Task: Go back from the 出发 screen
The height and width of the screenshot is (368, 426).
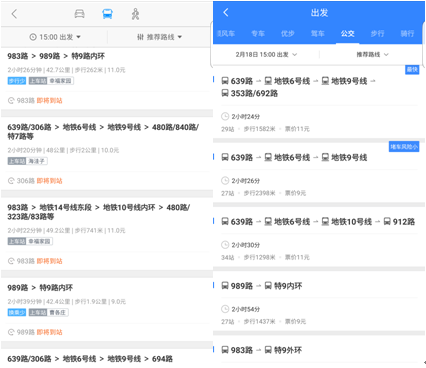Action: click(x=226, y=13)
